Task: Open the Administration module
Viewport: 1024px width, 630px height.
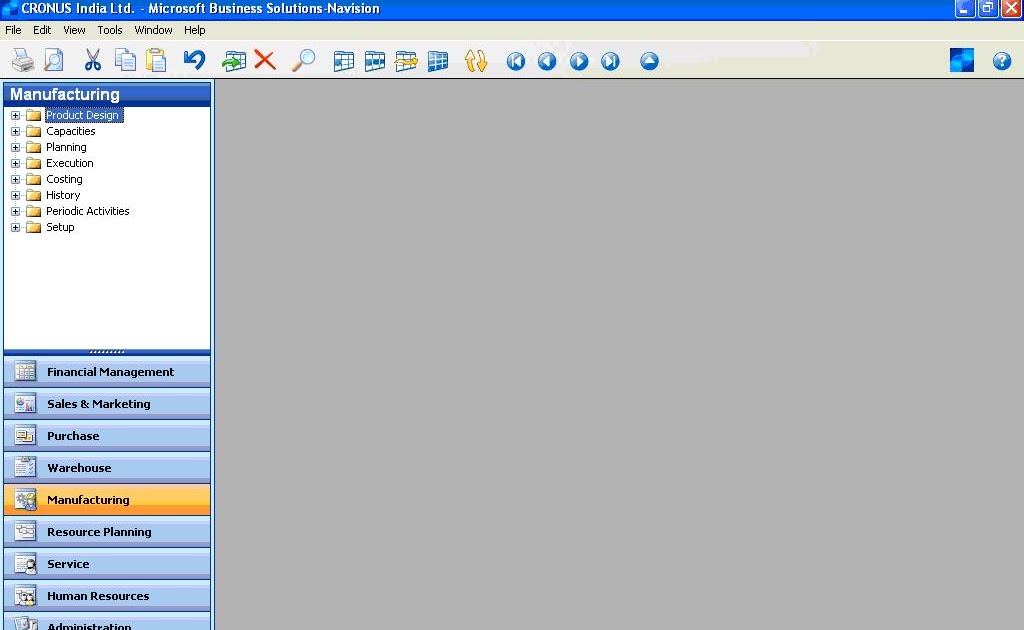Action: 107,622
